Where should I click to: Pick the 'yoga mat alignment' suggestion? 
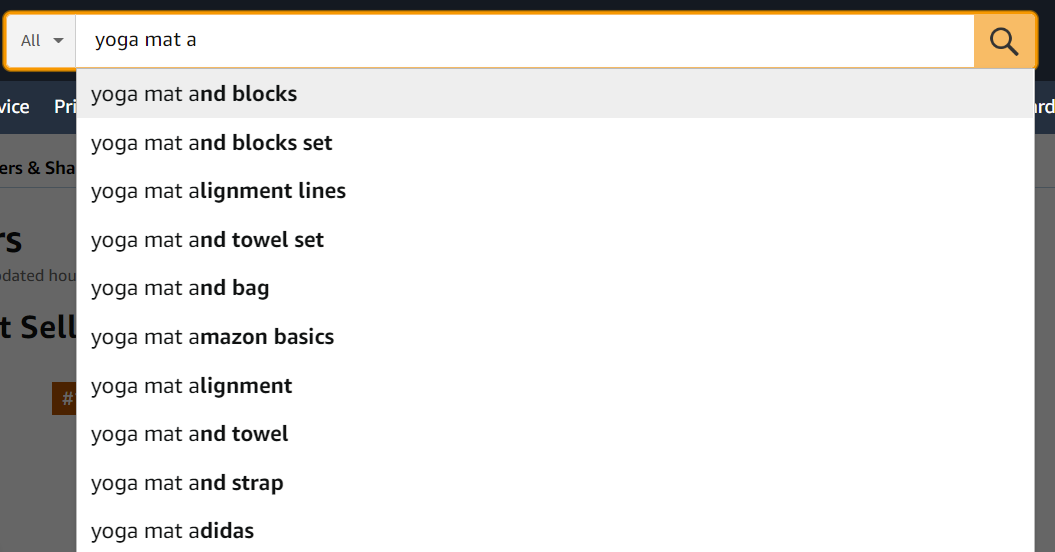192,386
